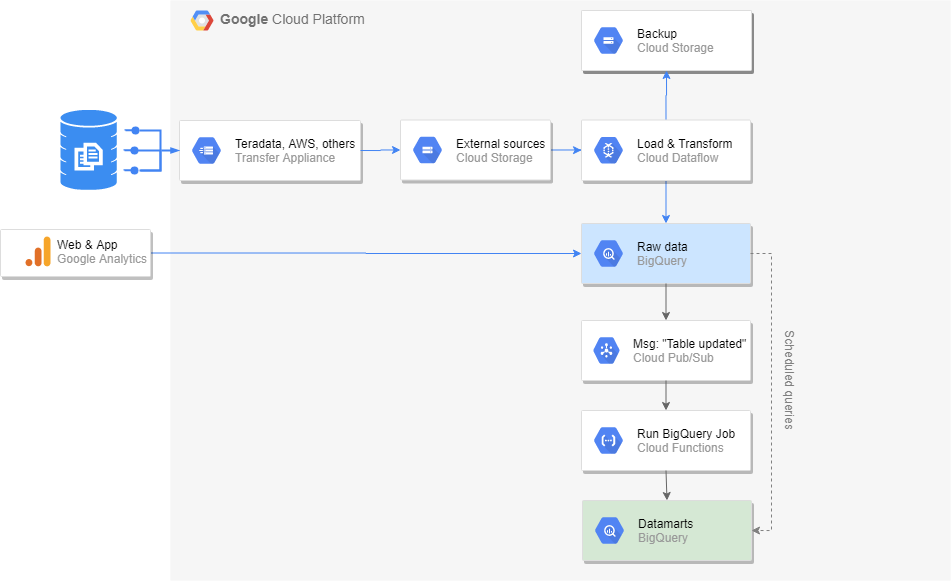Select the Cloud Dataflow hexagon icon
Screen dimensions: 952x582
[608, 151]
